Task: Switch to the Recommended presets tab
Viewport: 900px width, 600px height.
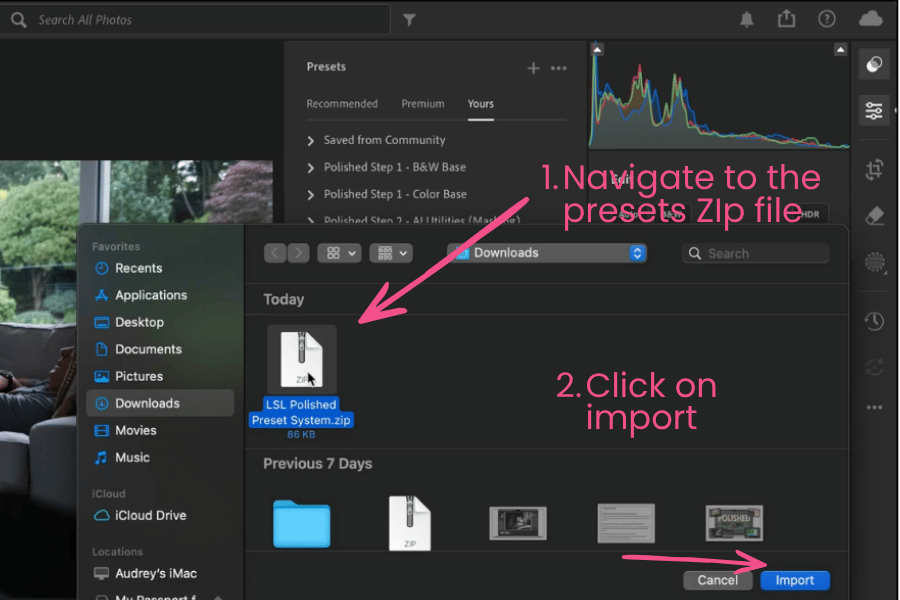Action: pos(342,104)
